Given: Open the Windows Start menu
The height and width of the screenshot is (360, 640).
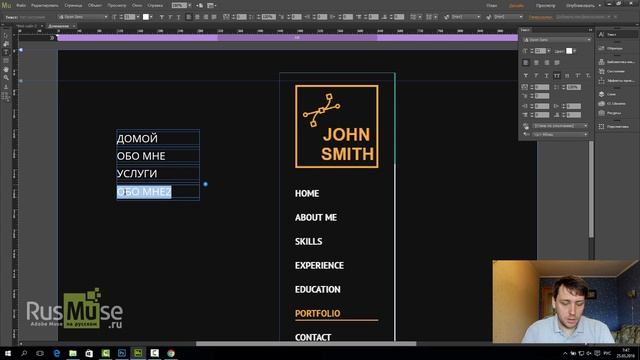Looking at the screenshot, I should 8,353.
